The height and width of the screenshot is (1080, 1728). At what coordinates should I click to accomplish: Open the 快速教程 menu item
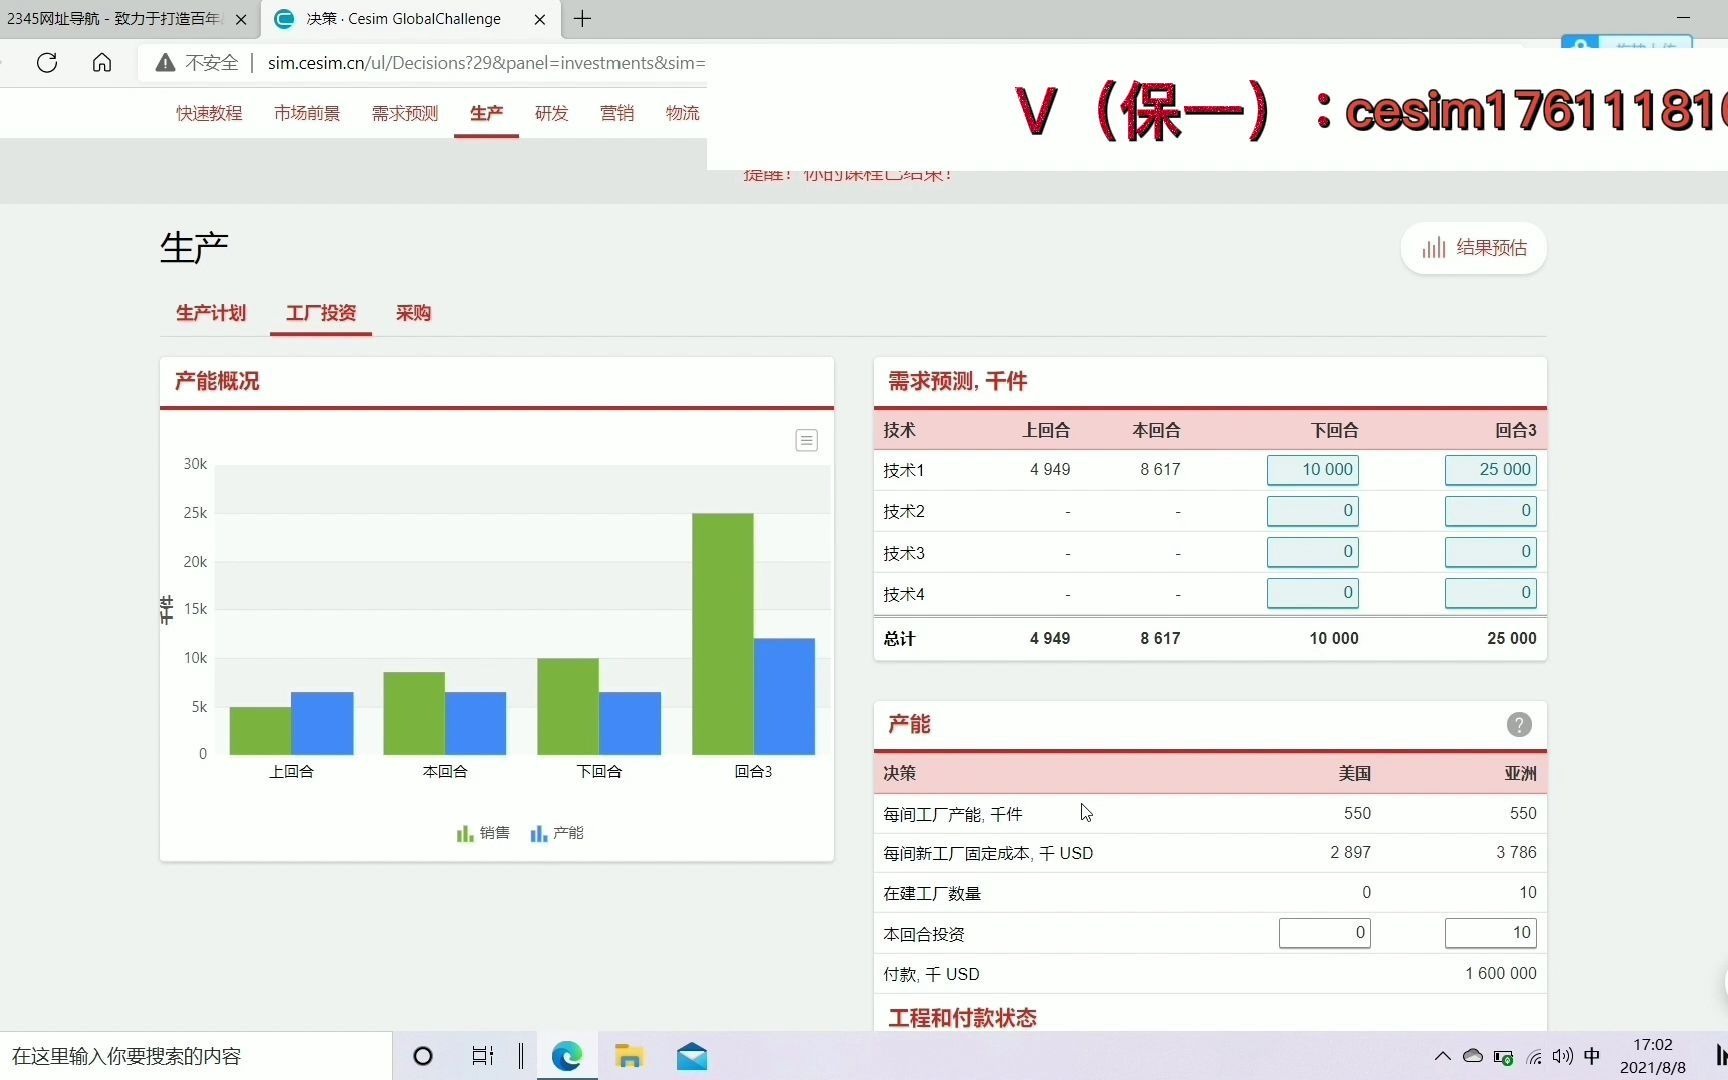pos(209,113)
